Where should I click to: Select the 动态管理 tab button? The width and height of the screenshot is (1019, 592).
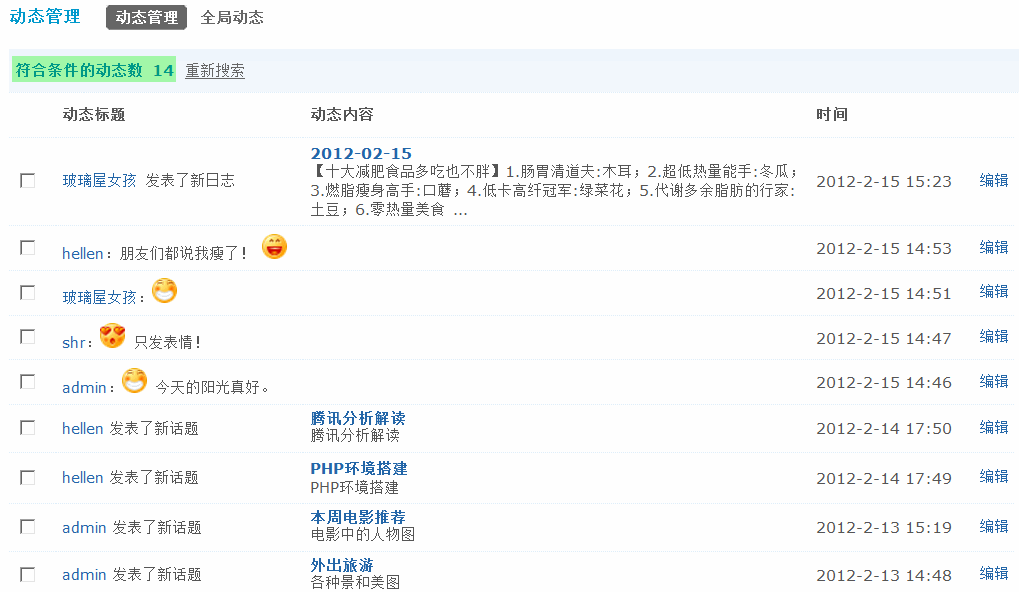146,18
